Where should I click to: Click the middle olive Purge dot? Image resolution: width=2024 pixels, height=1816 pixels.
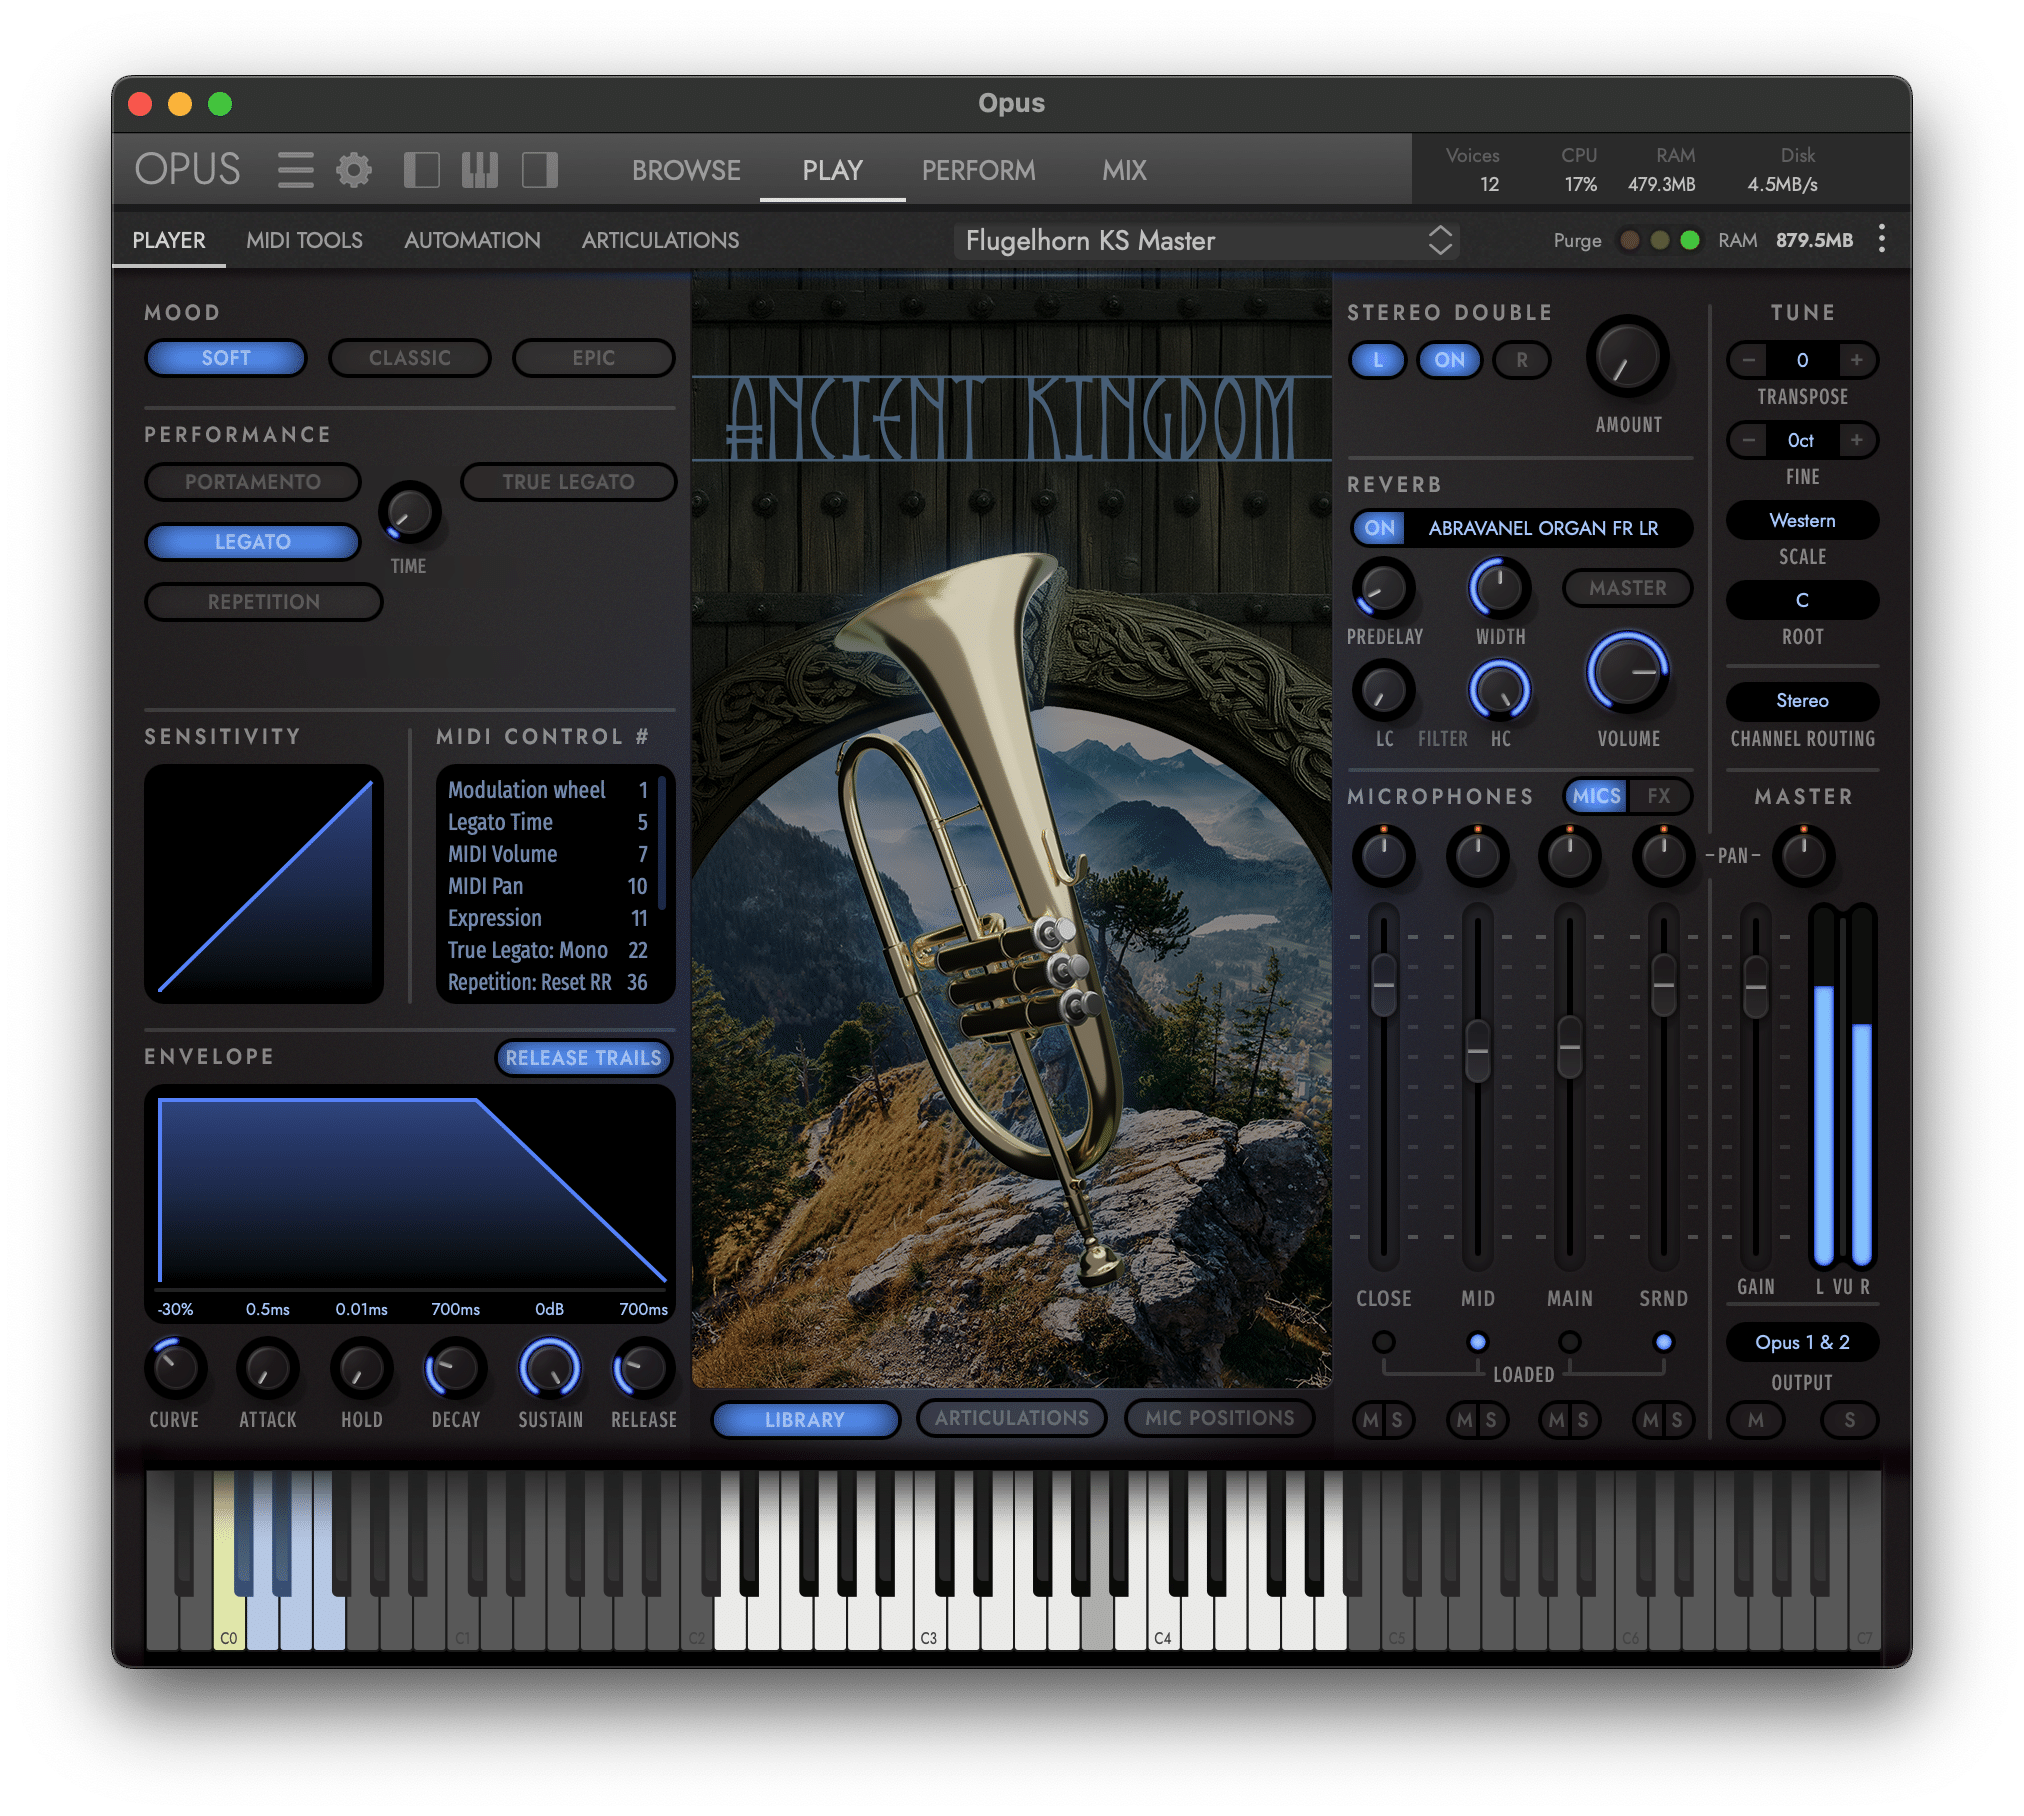(x=1660, y=240)
